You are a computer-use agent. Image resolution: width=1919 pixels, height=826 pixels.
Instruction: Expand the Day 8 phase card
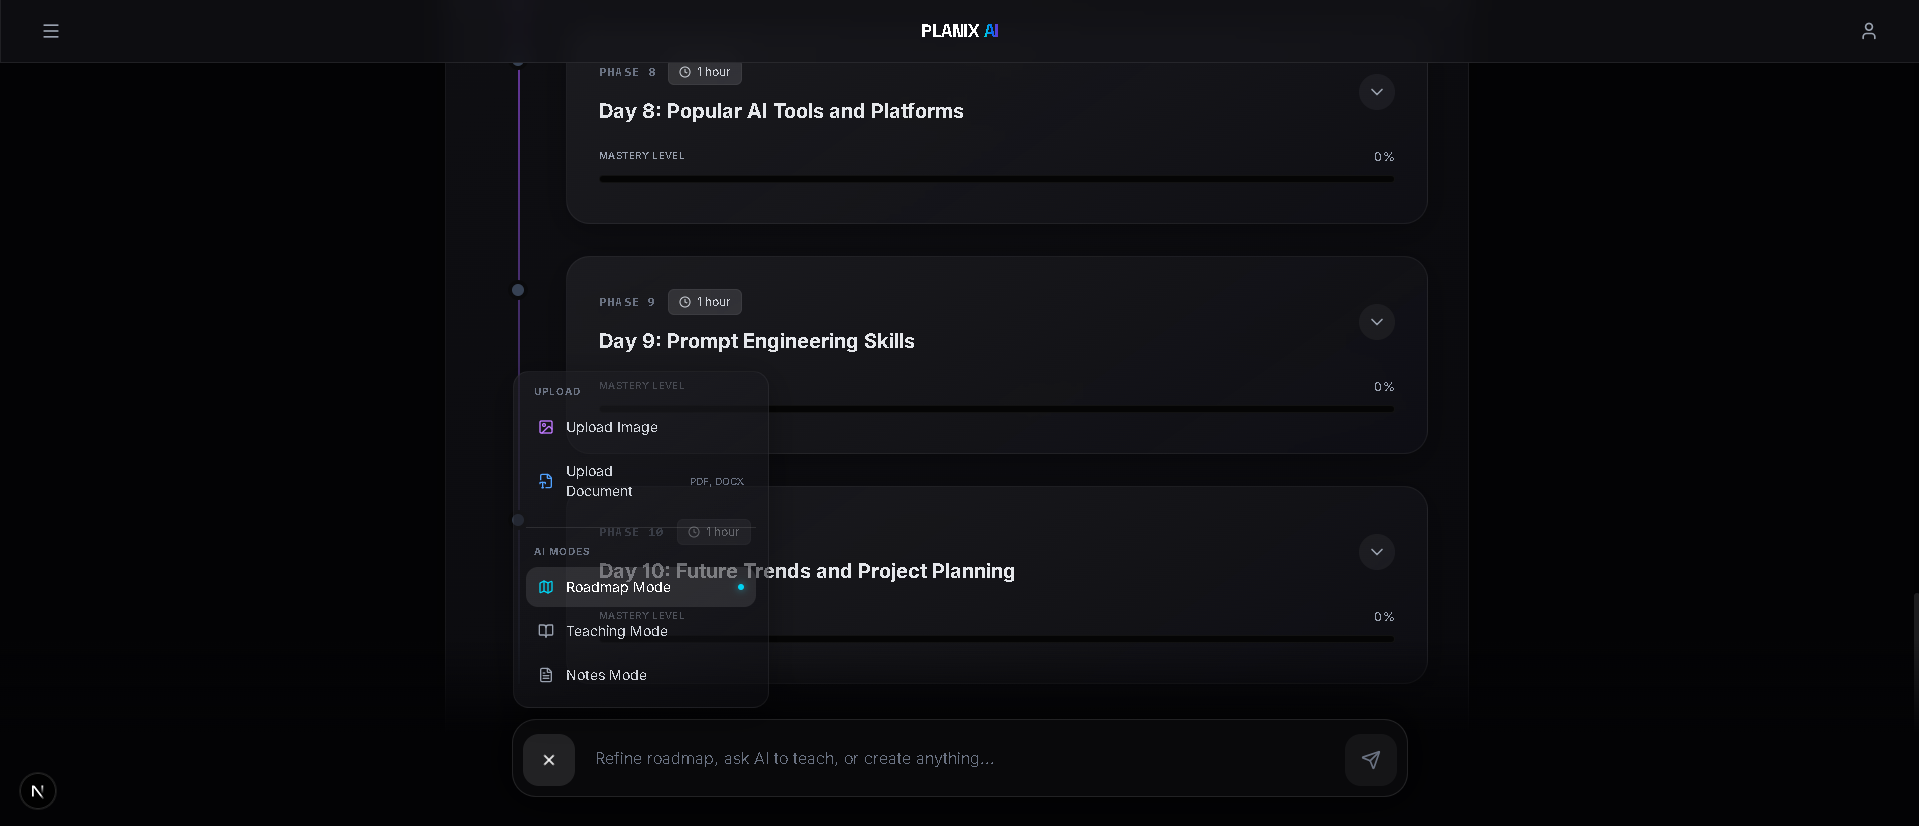(1376, 92)
